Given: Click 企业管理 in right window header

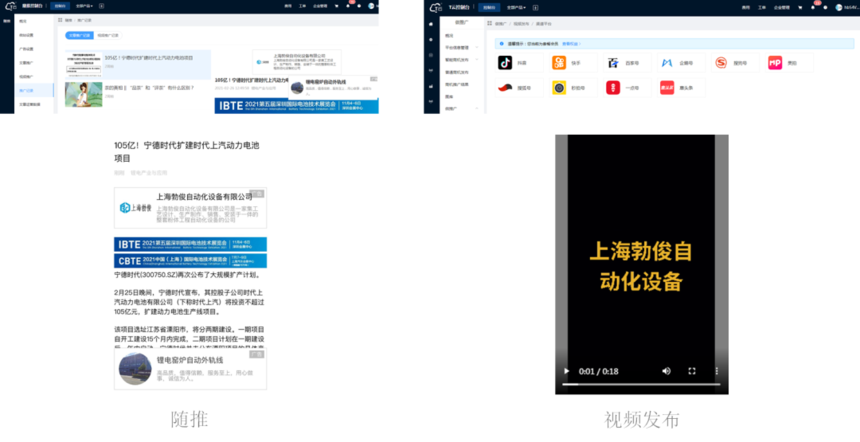Looking at the screenshot, I should tap(782, 8).
